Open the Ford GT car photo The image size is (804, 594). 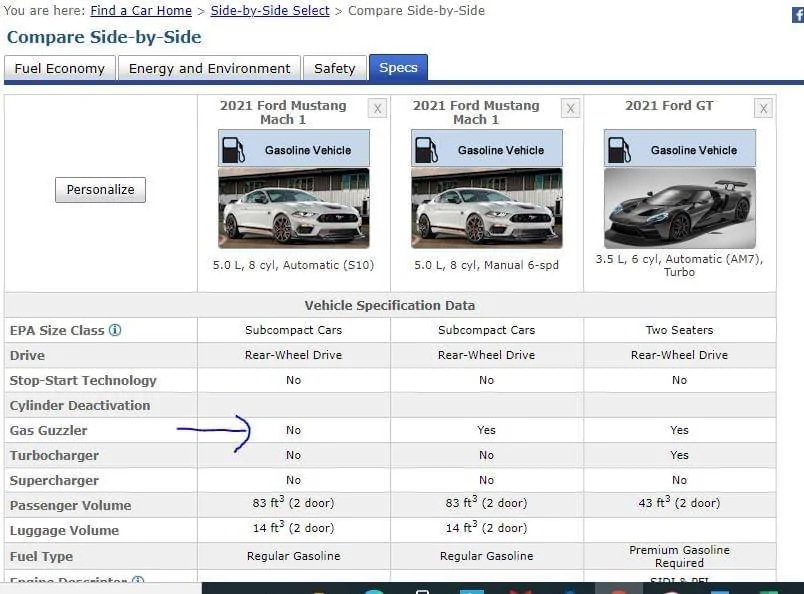point(680,208)
